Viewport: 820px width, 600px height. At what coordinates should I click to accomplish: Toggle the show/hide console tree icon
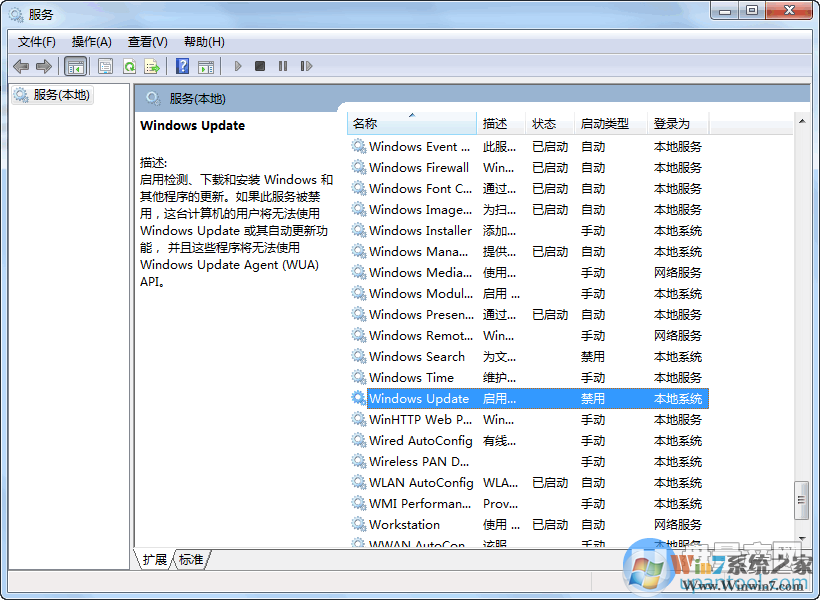point(75,66)
